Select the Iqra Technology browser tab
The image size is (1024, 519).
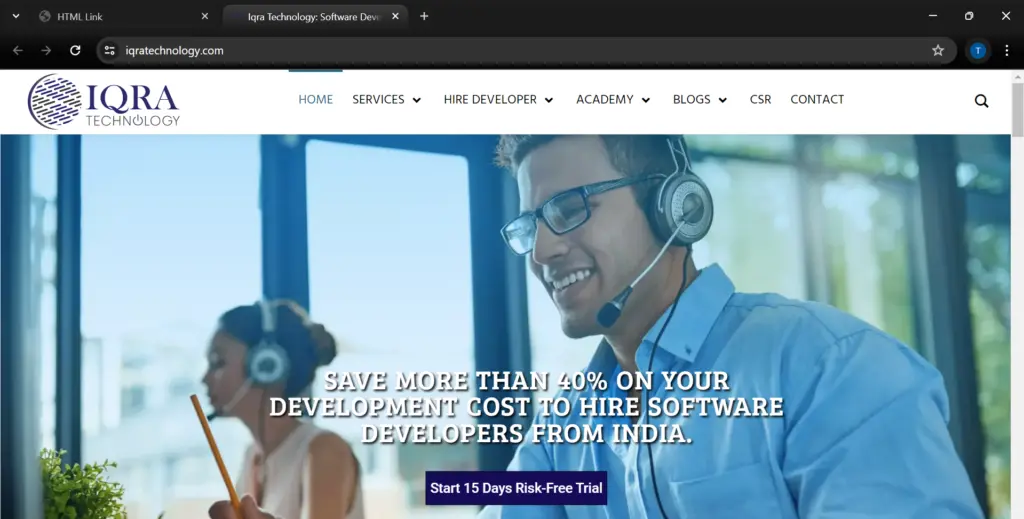pos(315,16)
